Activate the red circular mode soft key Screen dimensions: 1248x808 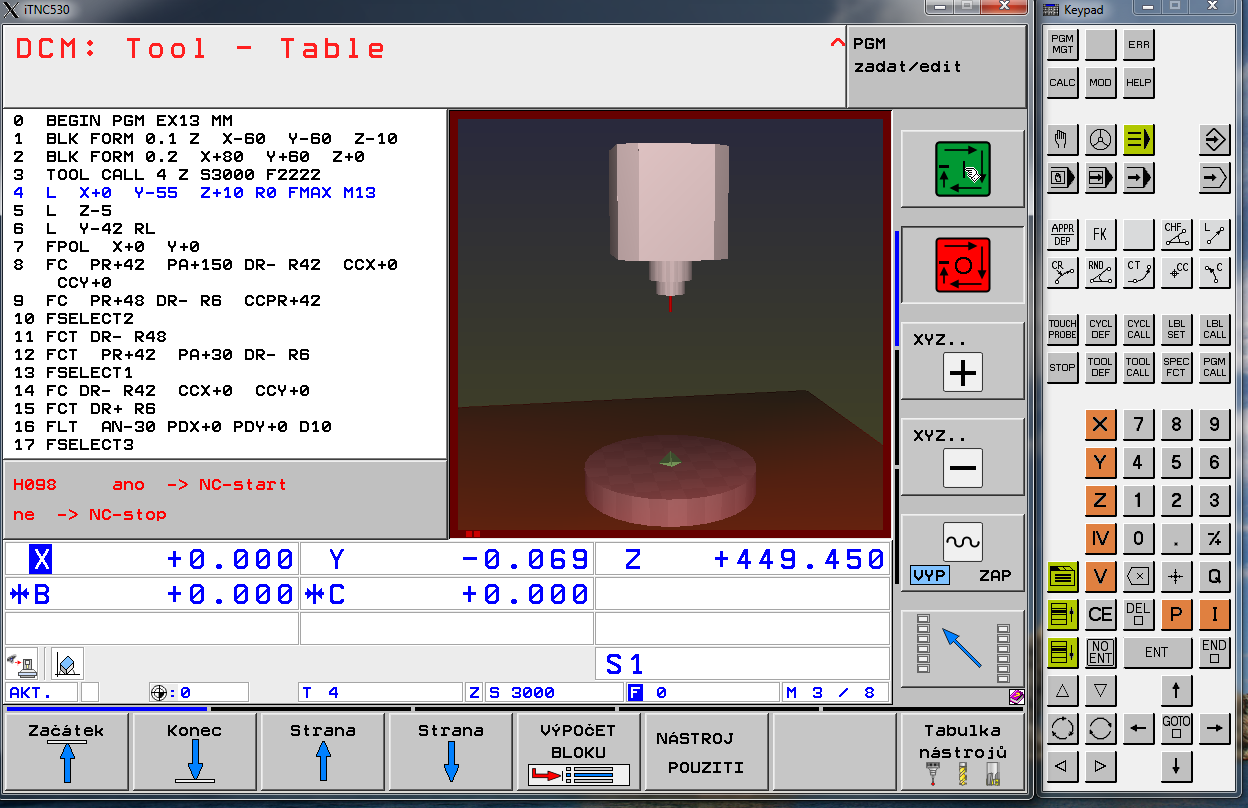point(962,265)
